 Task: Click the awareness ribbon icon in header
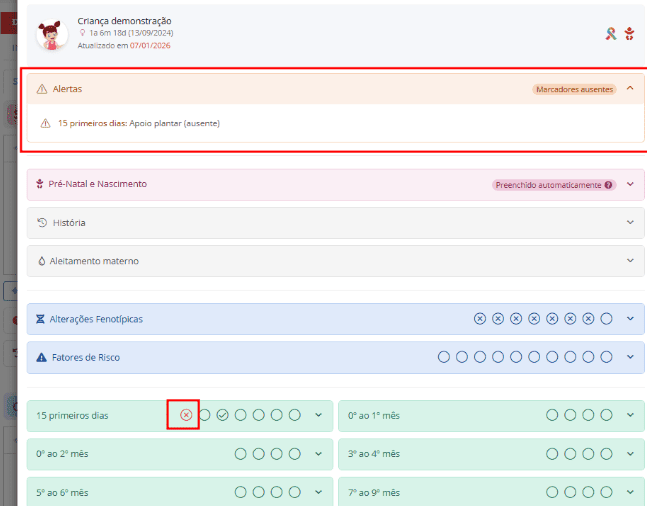click(x=611, y=34)
